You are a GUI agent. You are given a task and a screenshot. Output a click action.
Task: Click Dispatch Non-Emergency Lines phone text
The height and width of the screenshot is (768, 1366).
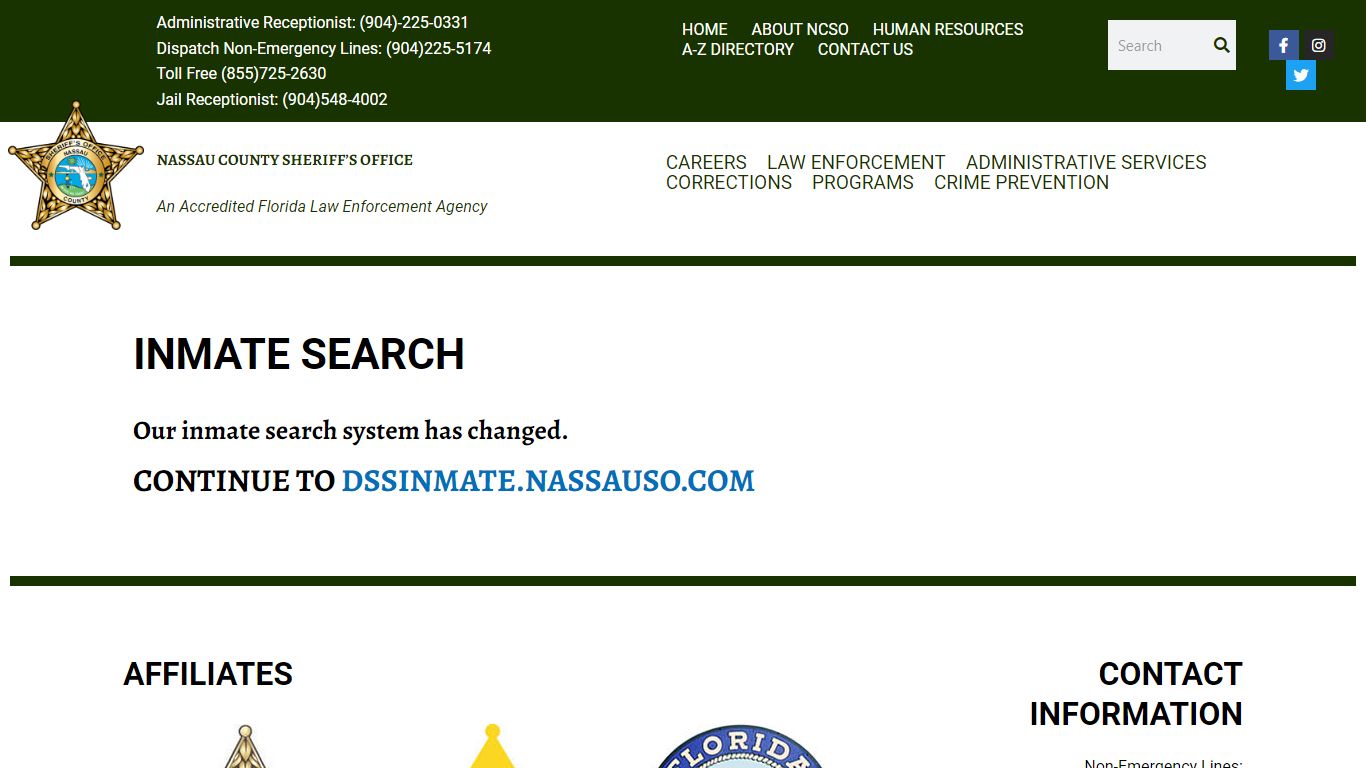click(324, 48)
